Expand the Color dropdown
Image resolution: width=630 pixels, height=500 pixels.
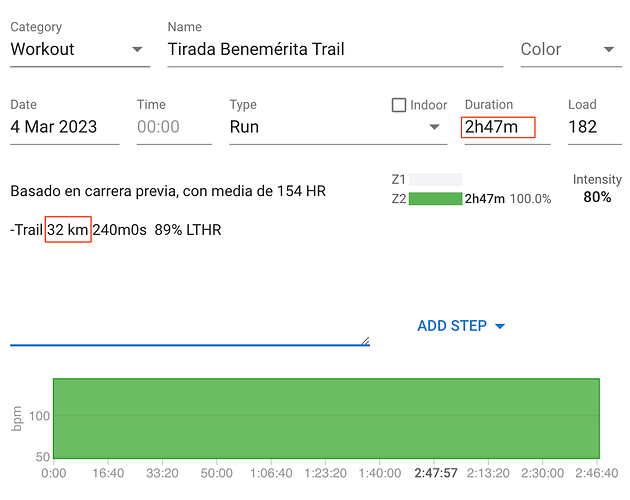[608, 49]
